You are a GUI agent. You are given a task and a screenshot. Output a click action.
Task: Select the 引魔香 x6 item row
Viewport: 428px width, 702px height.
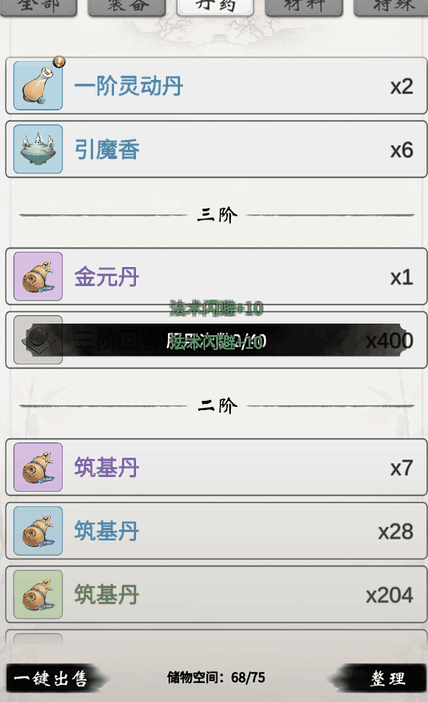pos(216,149)
